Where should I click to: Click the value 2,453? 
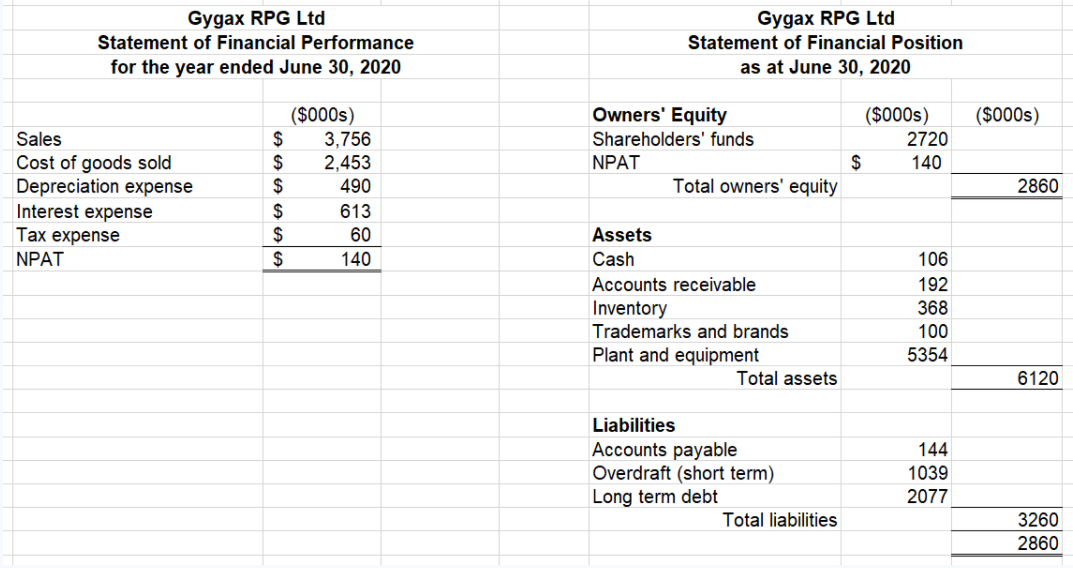(x=348, y=163)
